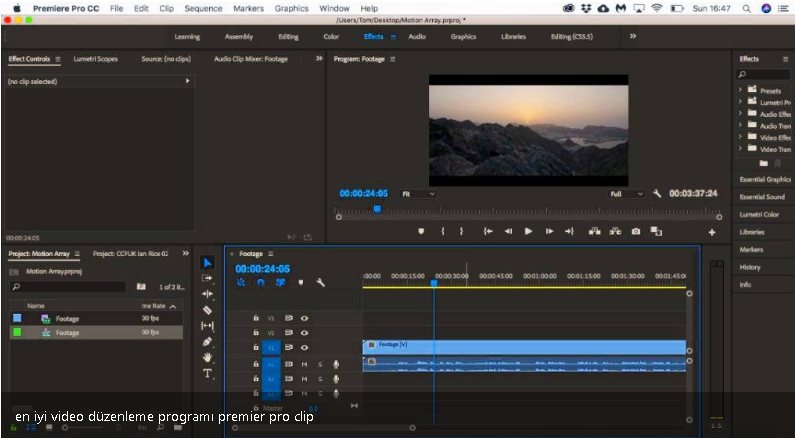This screenshot has width=796, height=438.
Task: Solo audio track A1
Action: 320,364
